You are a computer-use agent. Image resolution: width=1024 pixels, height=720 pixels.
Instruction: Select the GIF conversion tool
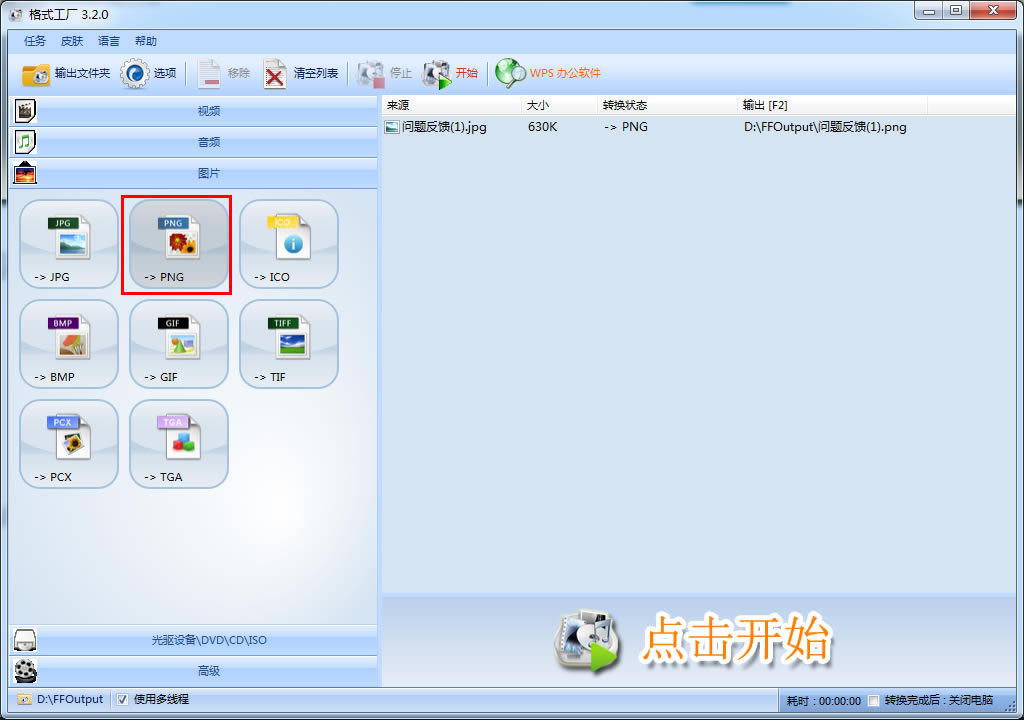[x=178, y=344]
